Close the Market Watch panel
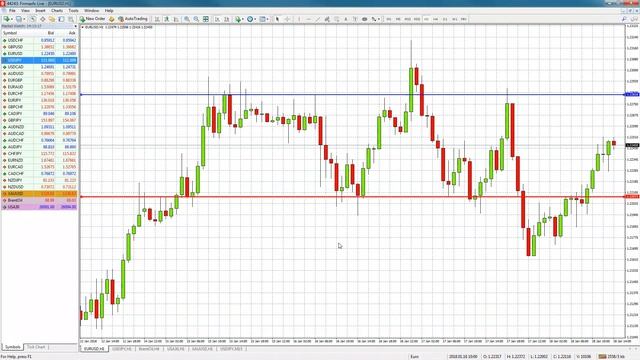 pos(76,26)
